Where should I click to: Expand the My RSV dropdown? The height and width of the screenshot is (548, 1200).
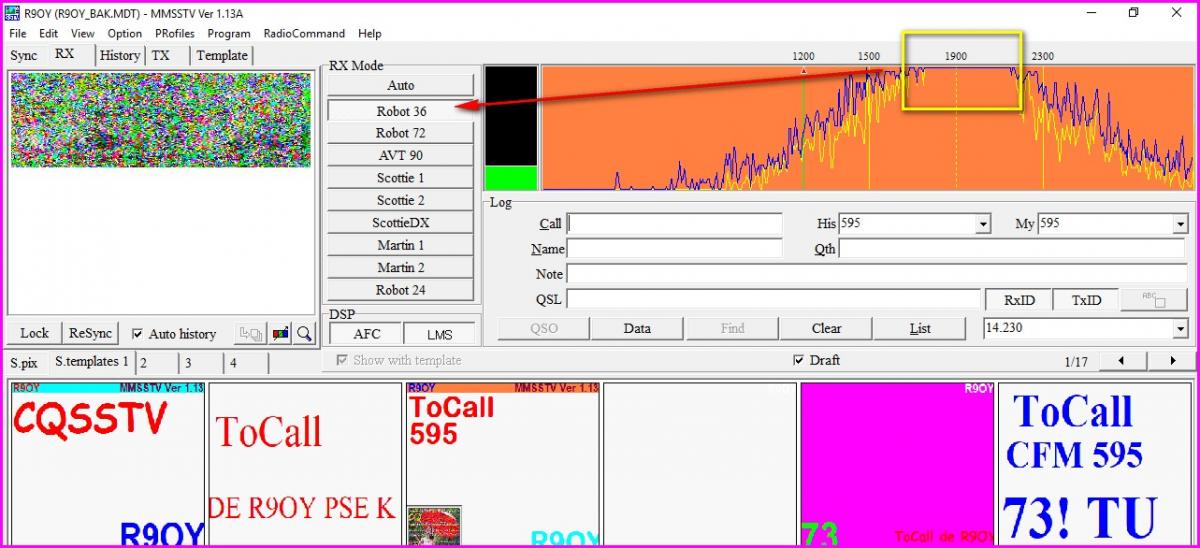[x=1180, y=224]
